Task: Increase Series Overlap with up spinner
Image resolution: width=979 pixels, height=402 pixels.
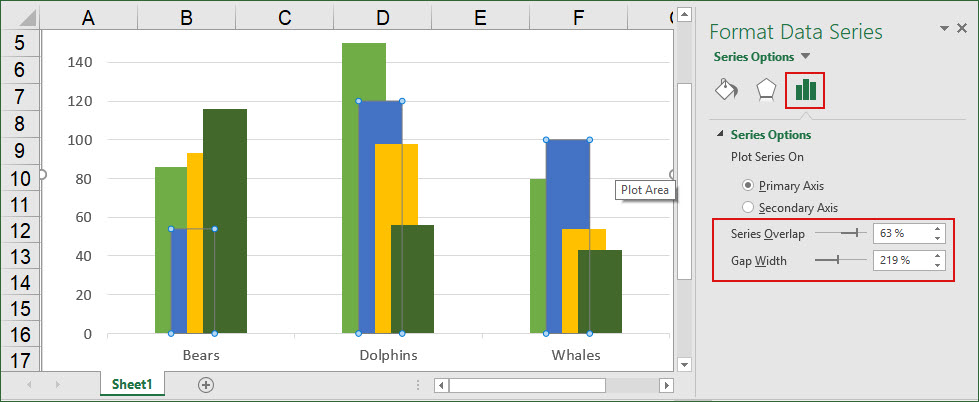Action: [x=937, y=228]
